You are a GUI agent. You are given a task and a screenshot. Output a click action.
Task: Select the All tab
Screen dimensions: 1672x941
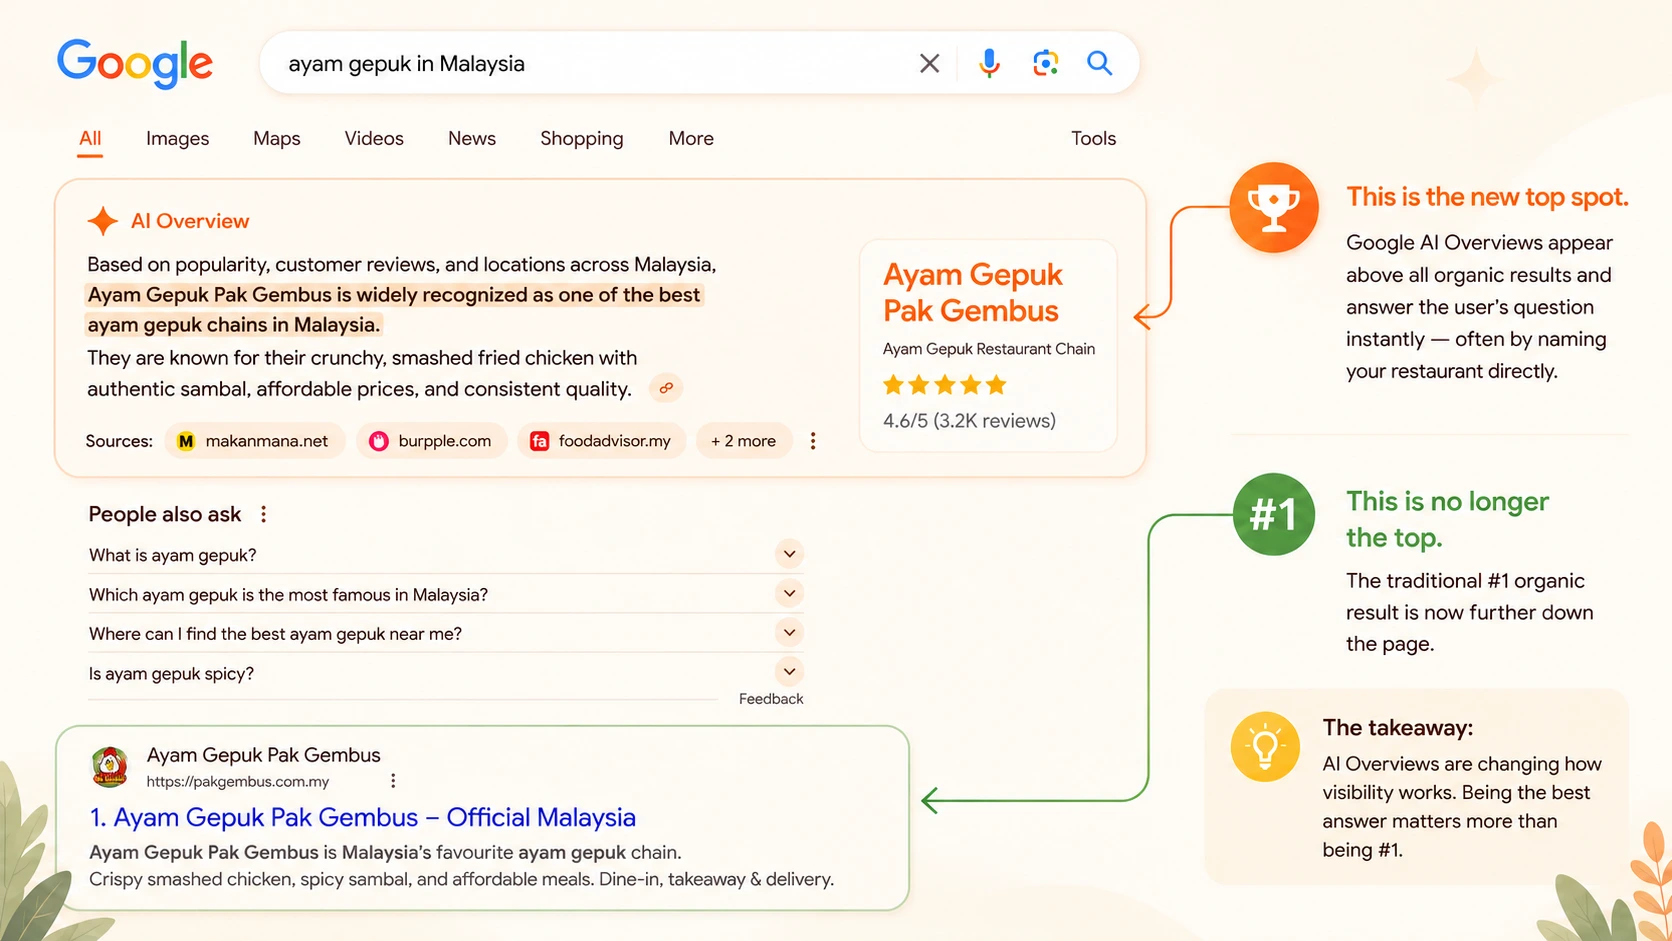(x=90, y=139)
